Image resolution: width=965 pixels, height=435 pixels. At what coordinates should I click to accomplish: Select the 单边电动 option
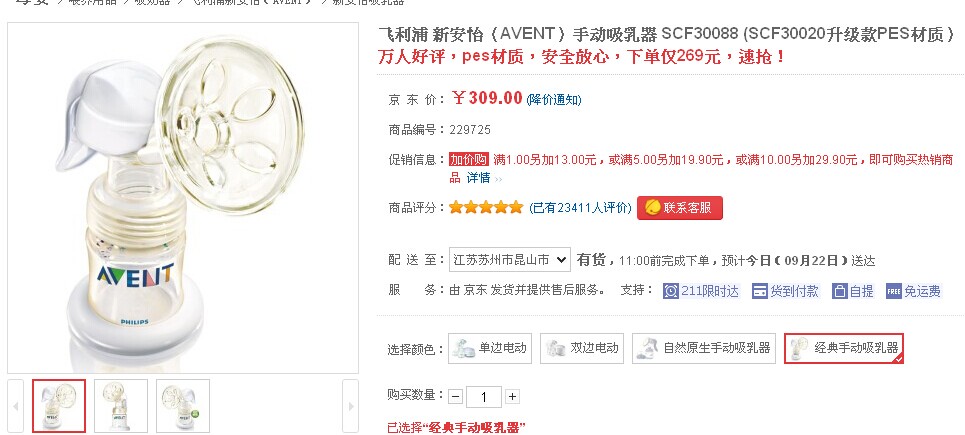click(x=490, y=348)
